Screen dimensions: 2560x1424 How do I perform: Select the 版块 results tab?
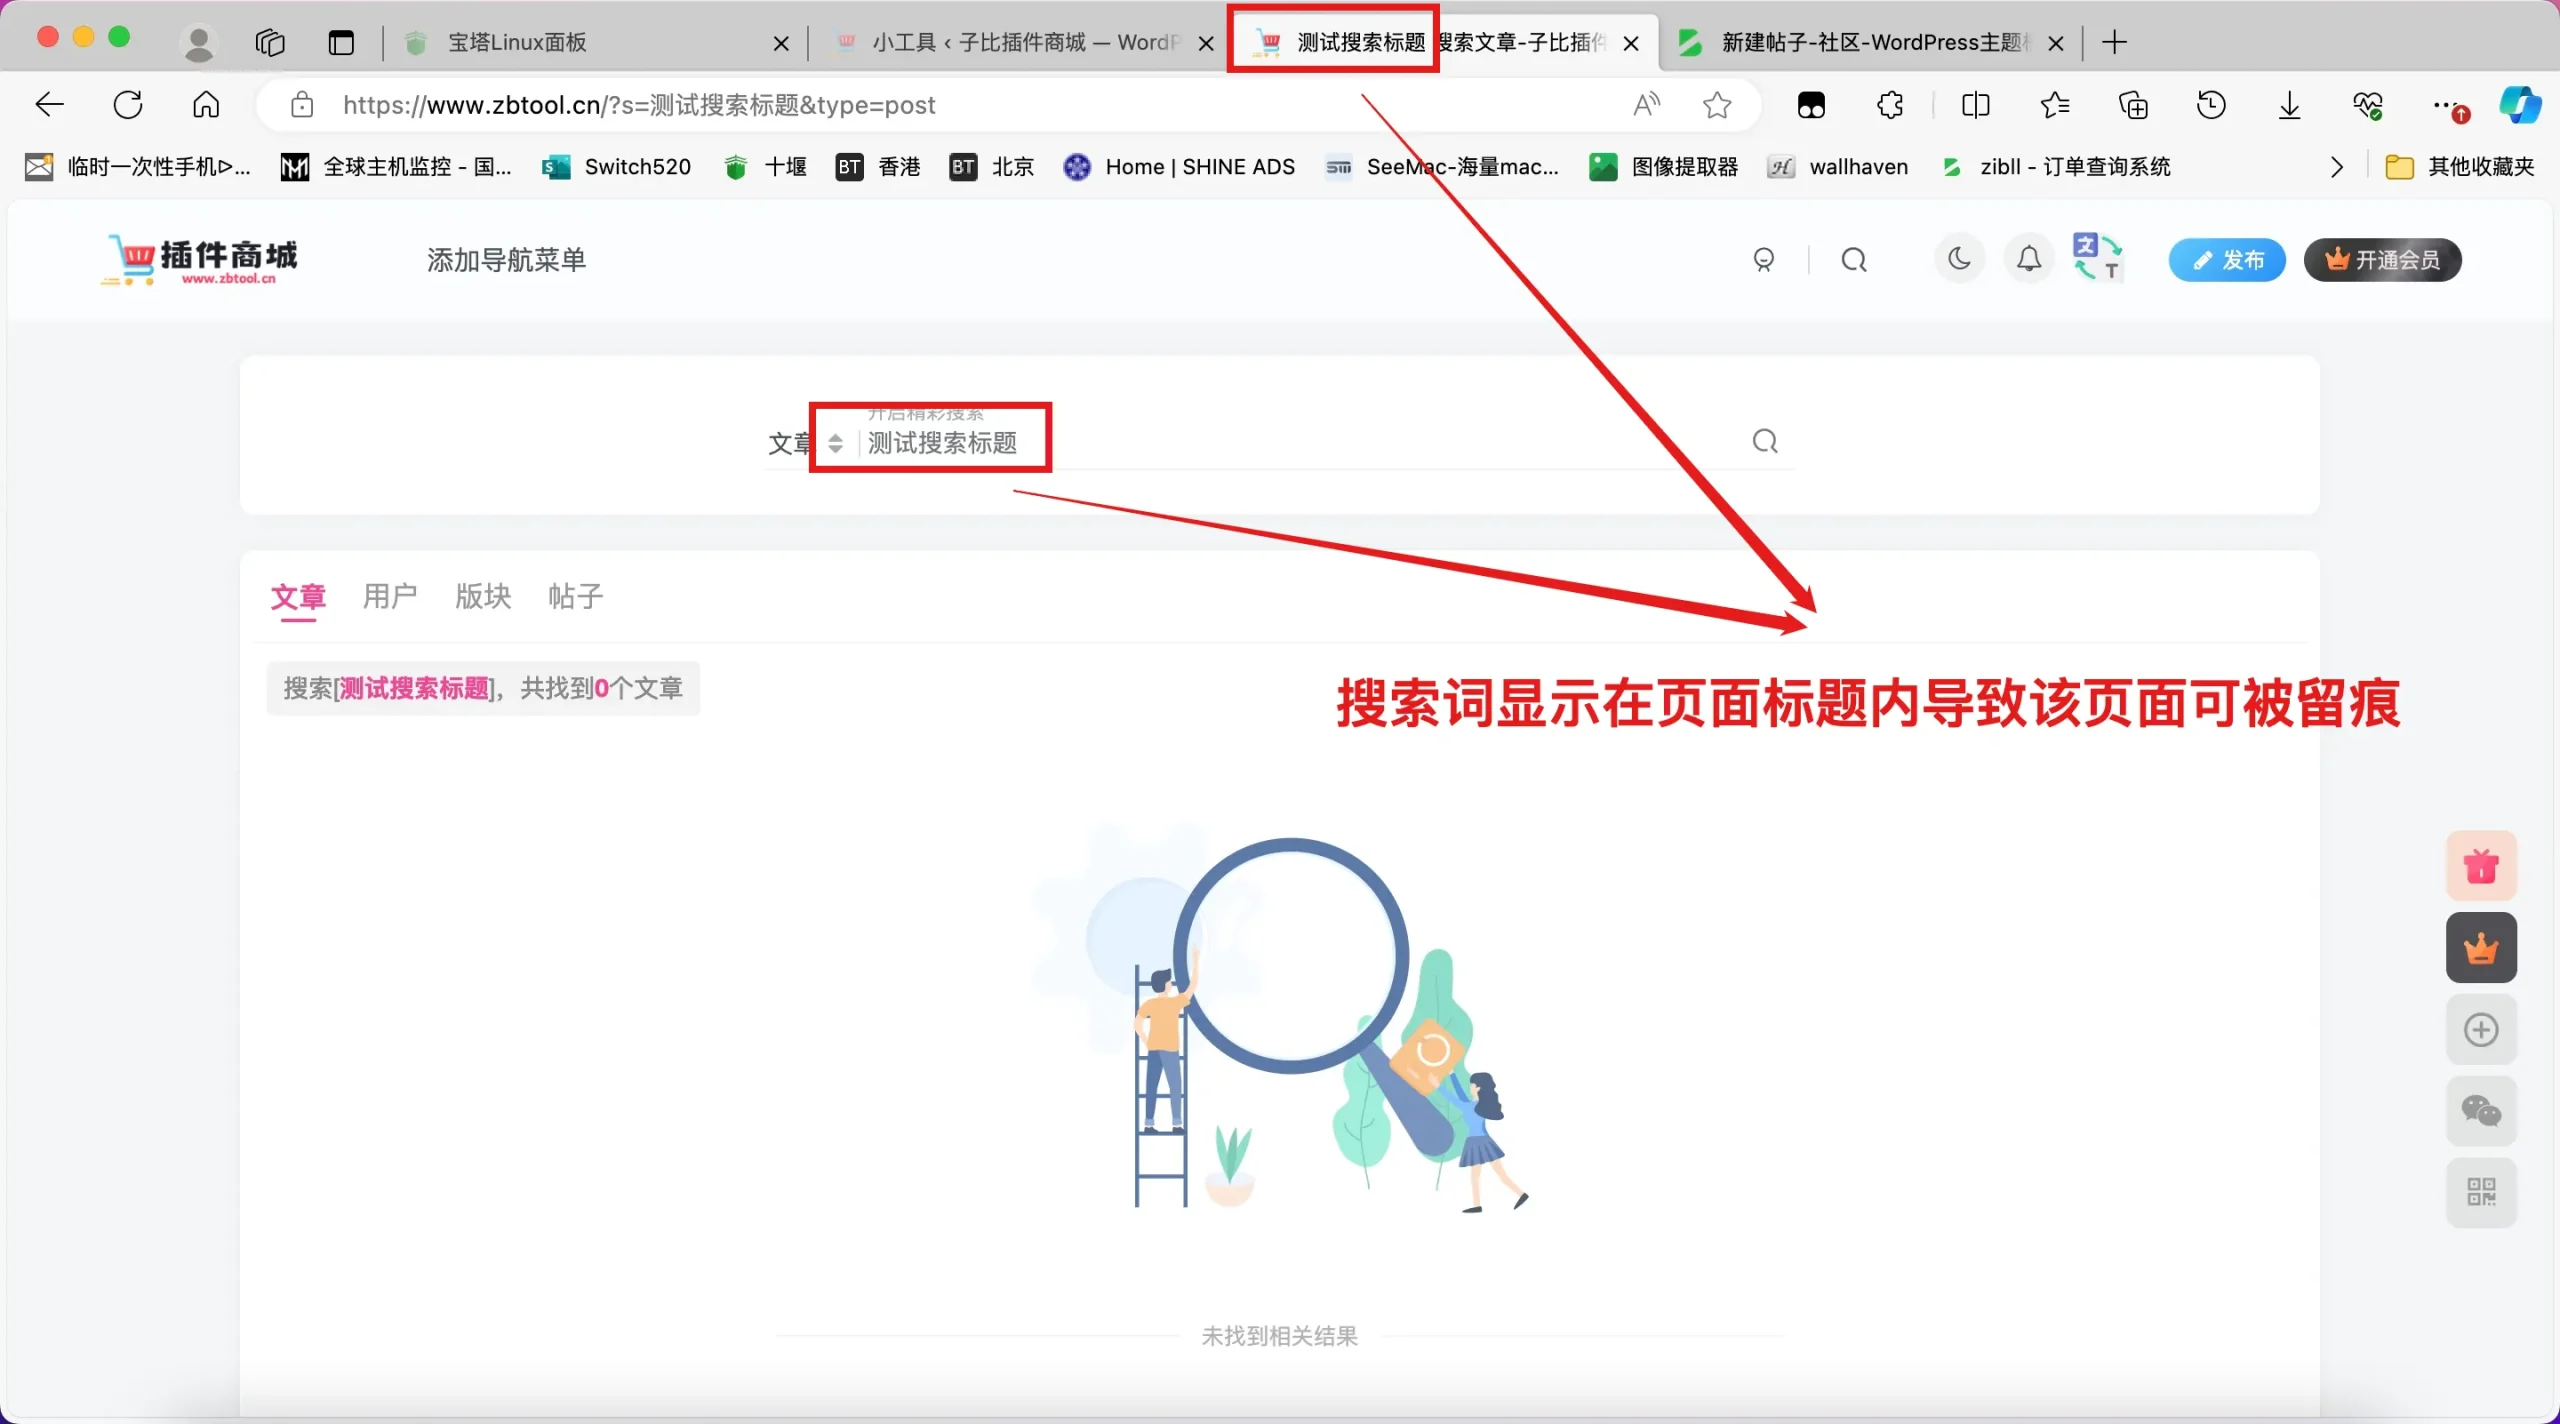(483, 597)
